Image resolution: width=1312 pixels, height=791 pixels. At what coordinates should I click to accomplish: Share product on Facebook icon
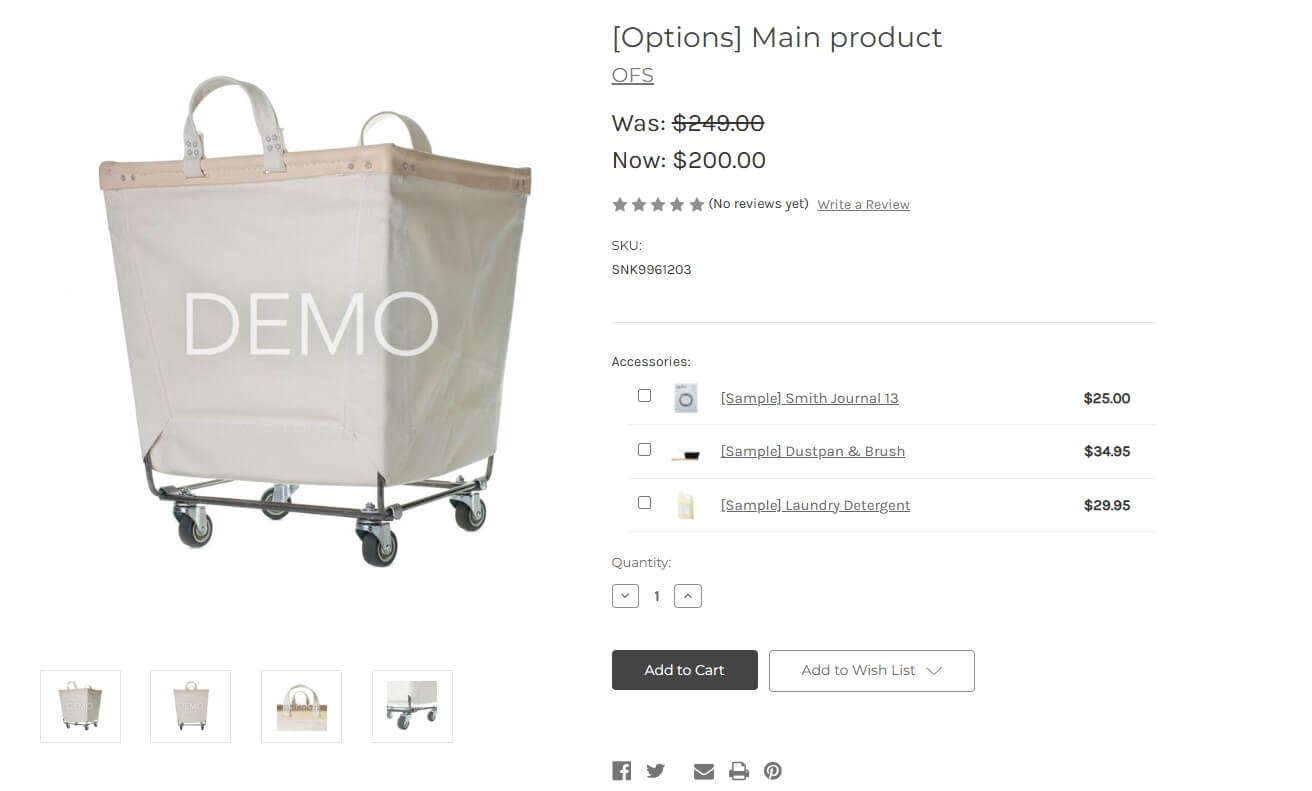click(x=621, y=771)
